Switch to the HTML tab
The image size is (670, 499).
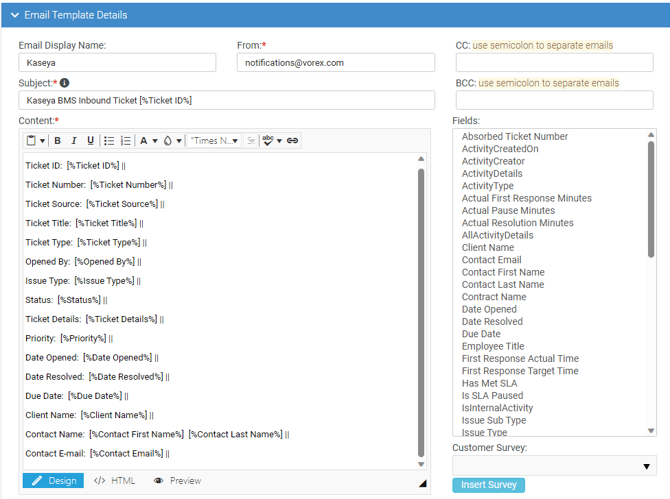click(x=115, y=481)
